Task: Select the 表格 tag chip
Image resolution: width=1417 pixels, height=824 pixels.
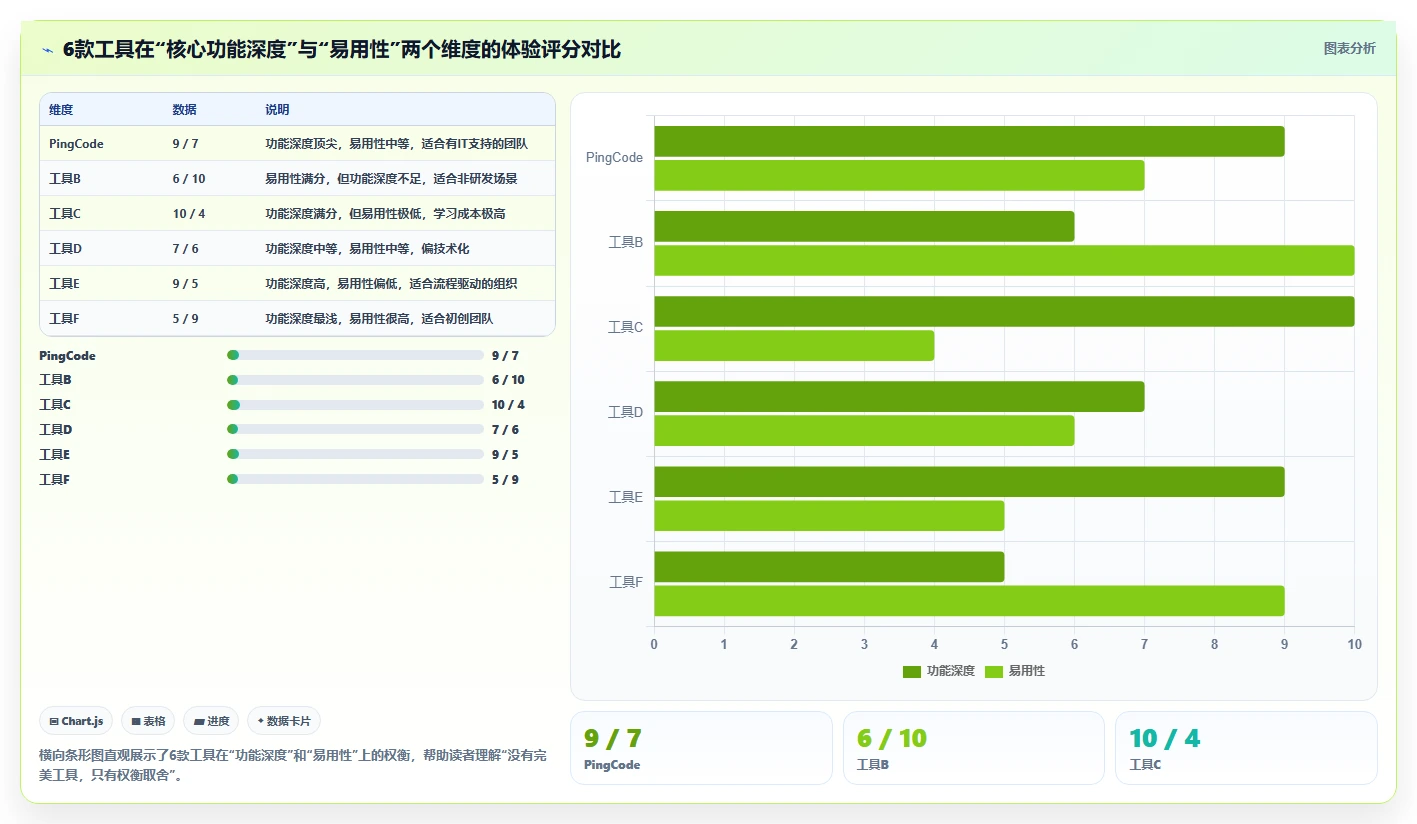Action: pyautogui.click(x=148, y=721)
